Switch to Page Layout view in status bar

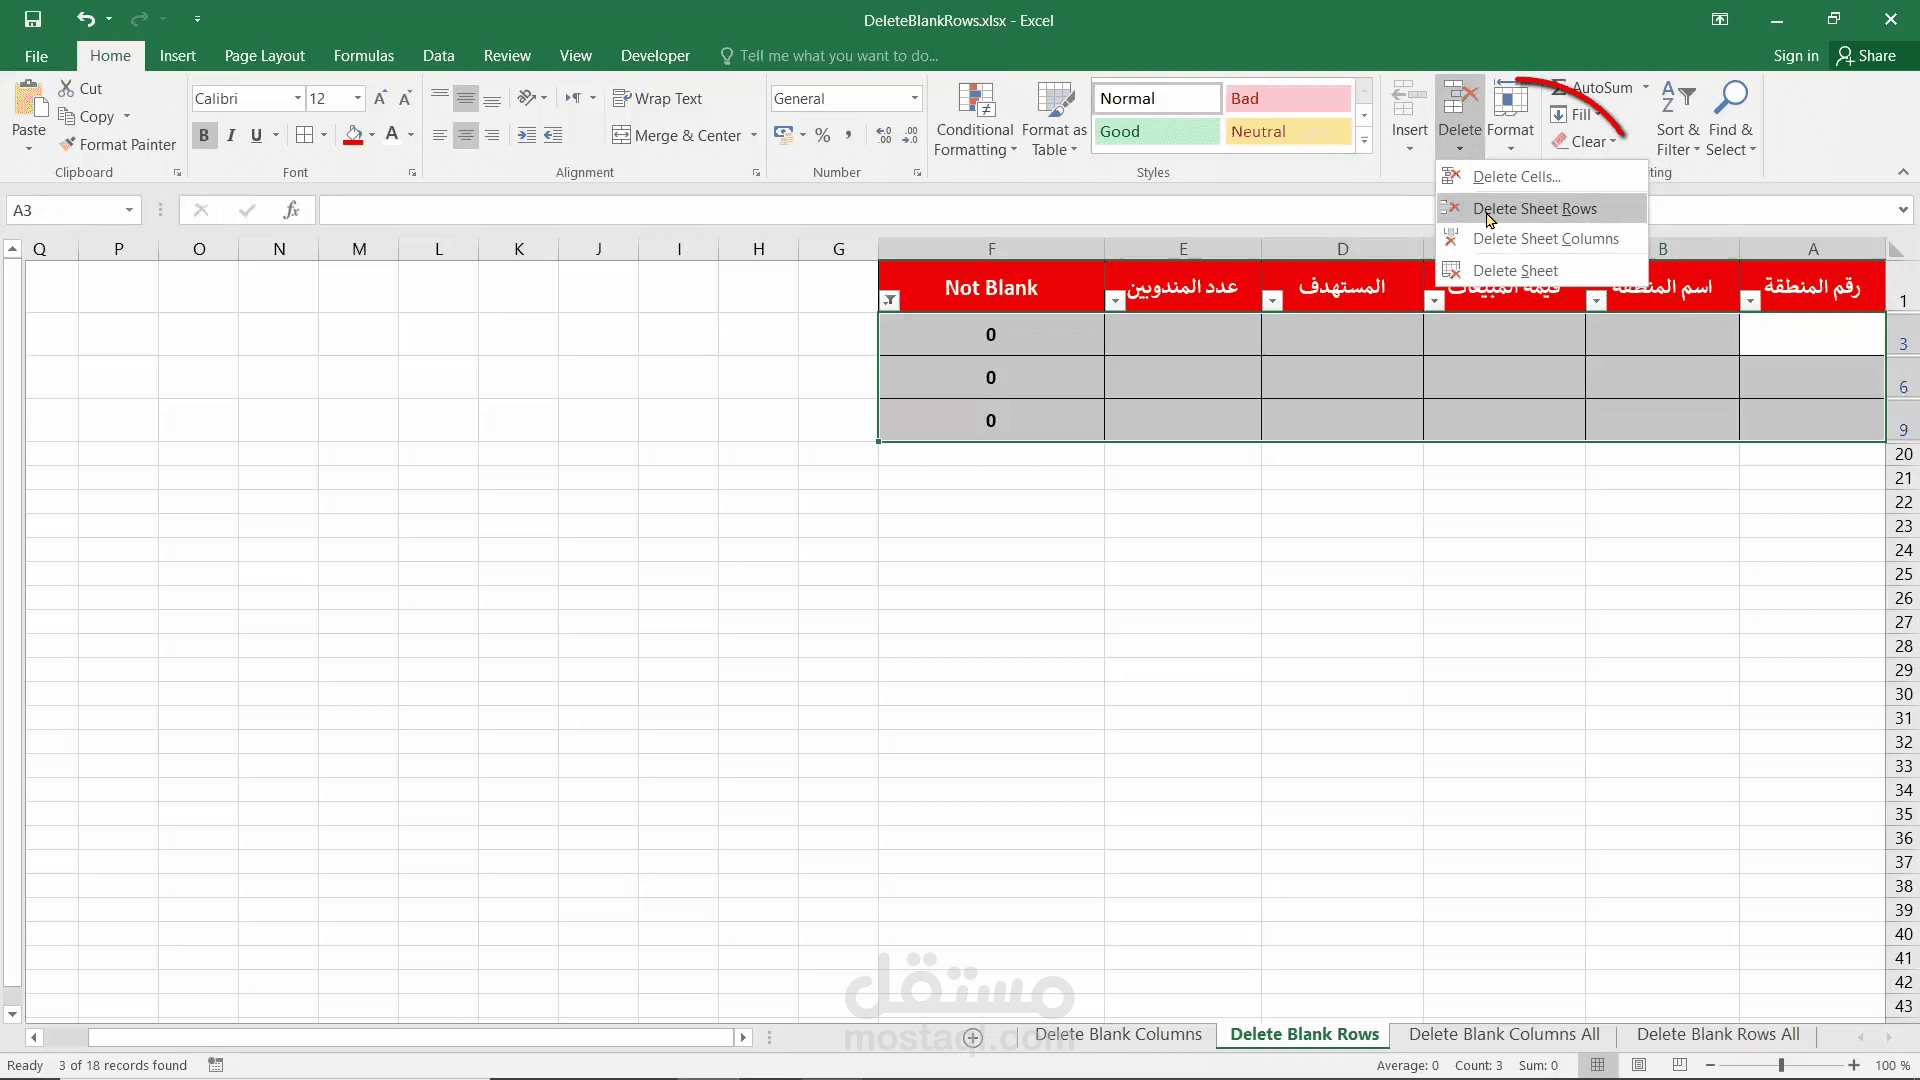click(x=1639, y=1065)
